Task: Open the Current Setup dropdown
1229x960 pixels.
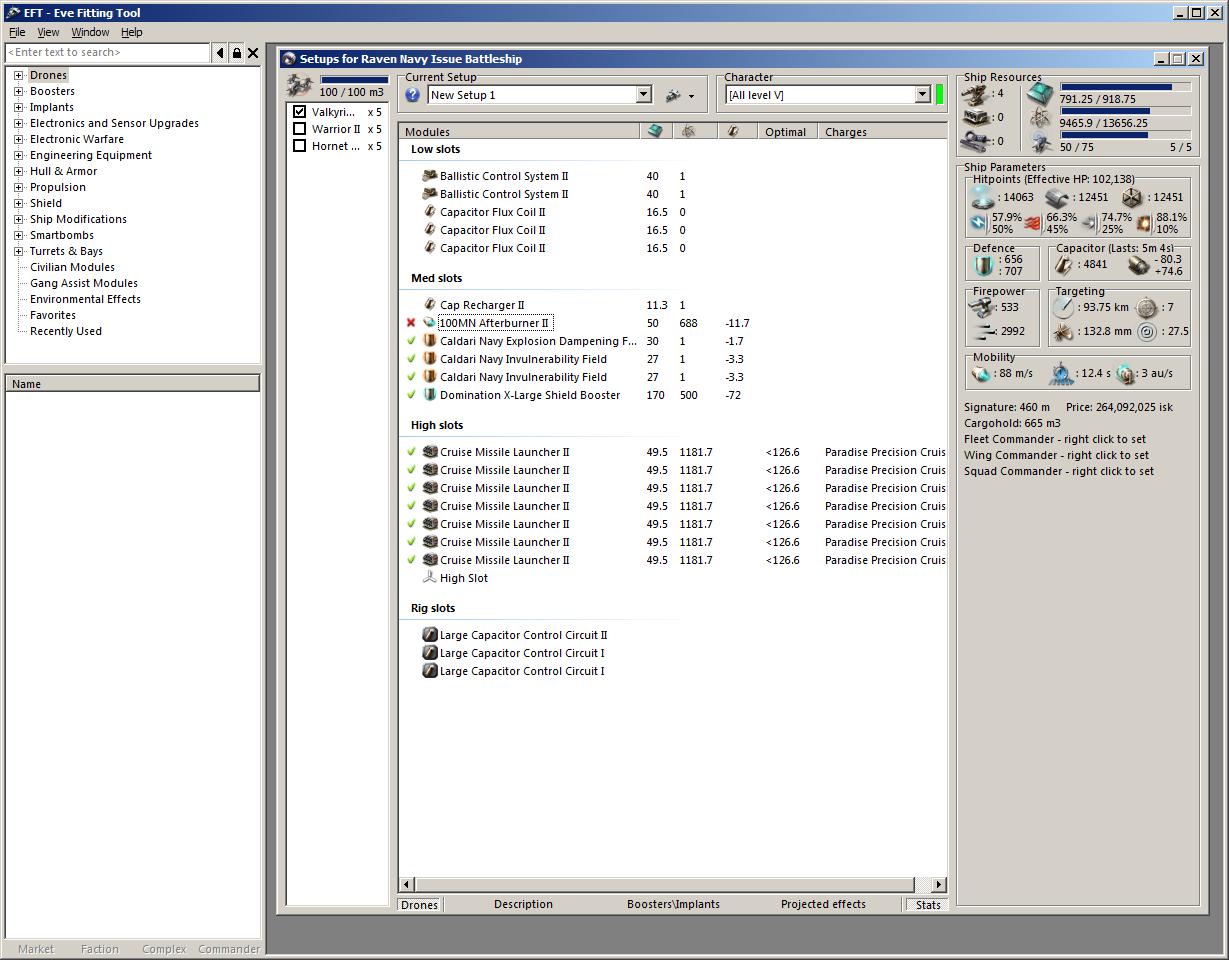Action: 644,95
